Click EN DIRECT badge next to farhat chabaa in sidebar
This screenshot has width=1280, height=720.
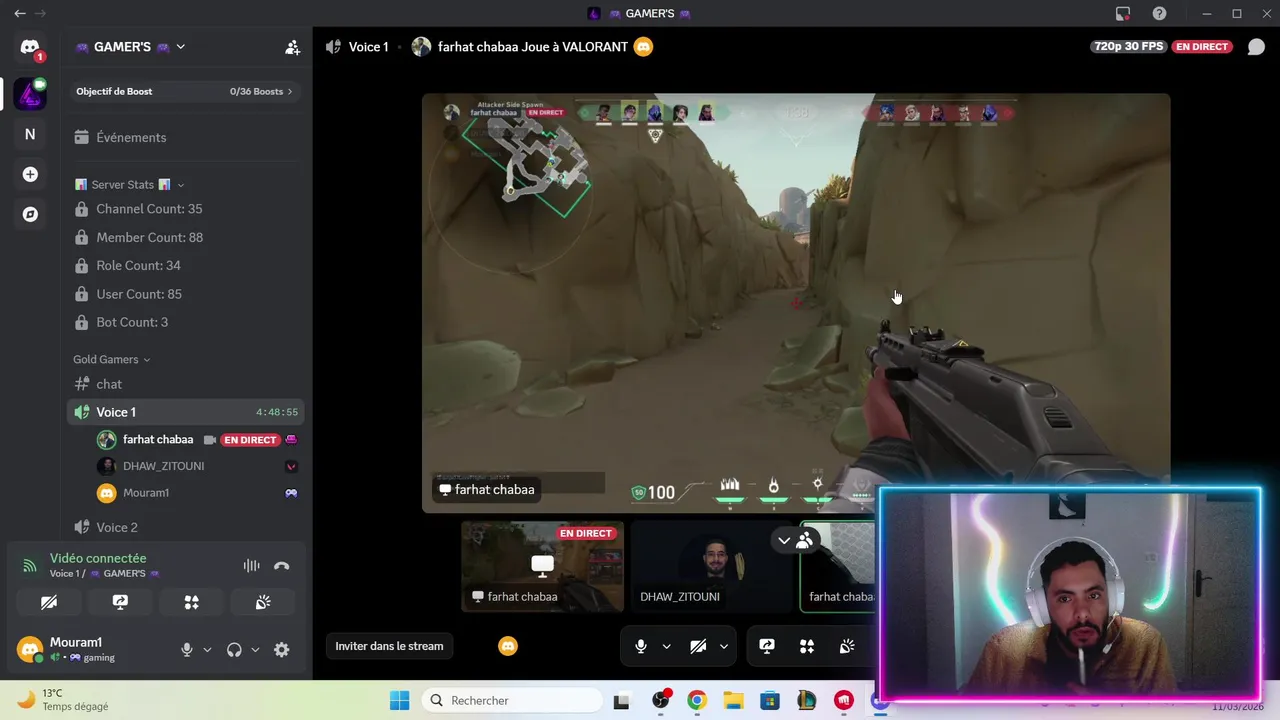(250, 440)
